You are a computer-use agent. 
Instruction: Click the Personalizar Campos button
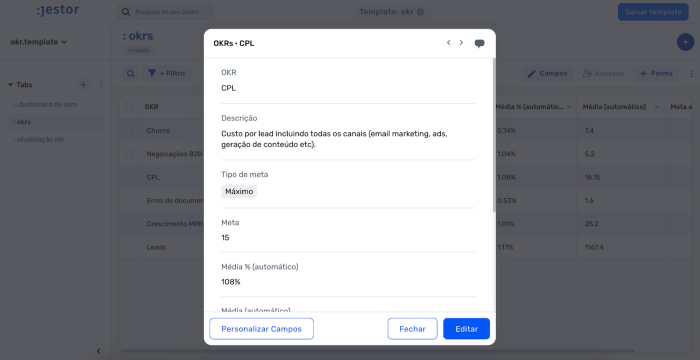[x=262, y=329]
